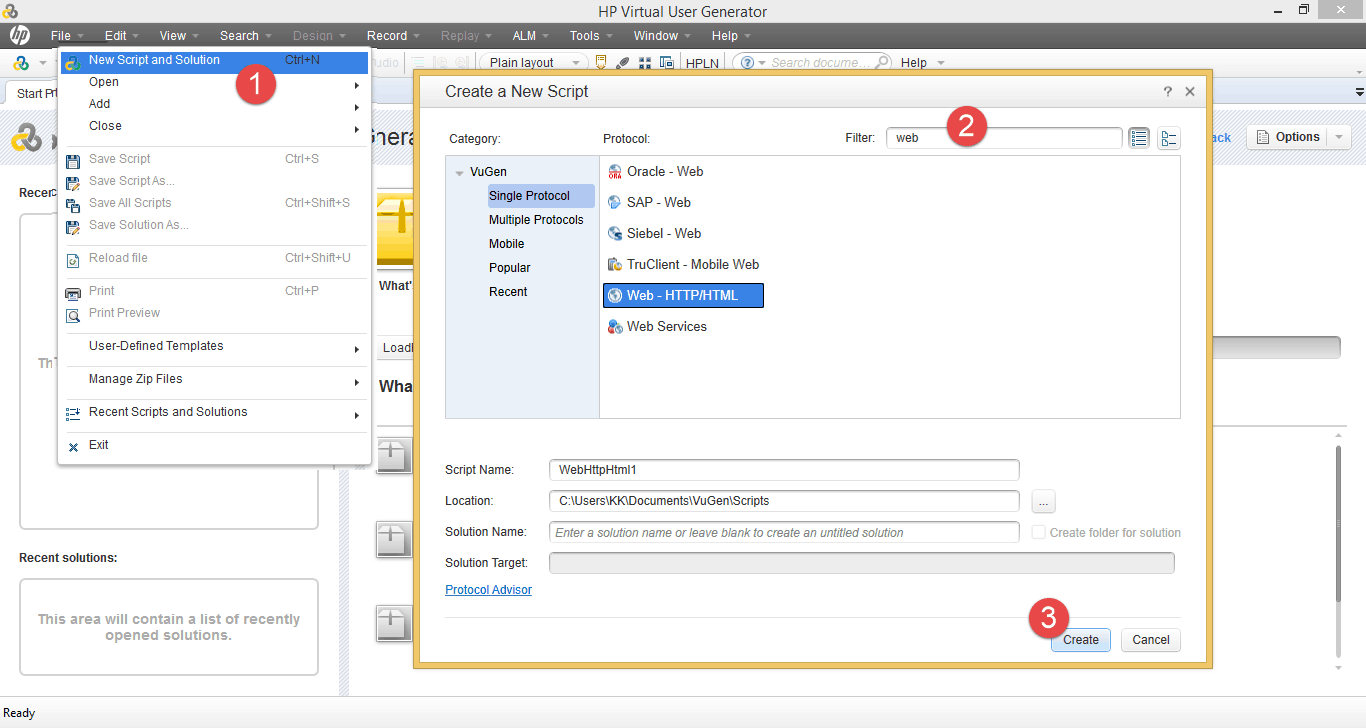Click the toolbar bookmark ribbon icon
Image resolution: width=1366 pixels, height=728 pixels.
tap(601, 63)
